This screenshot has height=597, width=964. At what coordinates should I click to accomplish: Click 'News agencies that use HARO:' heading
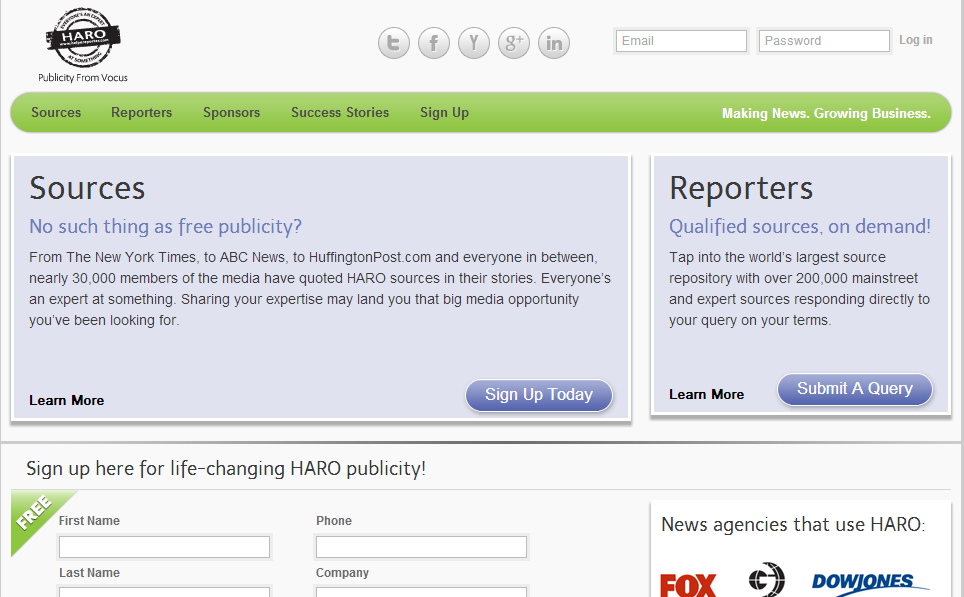coord(793,524)
